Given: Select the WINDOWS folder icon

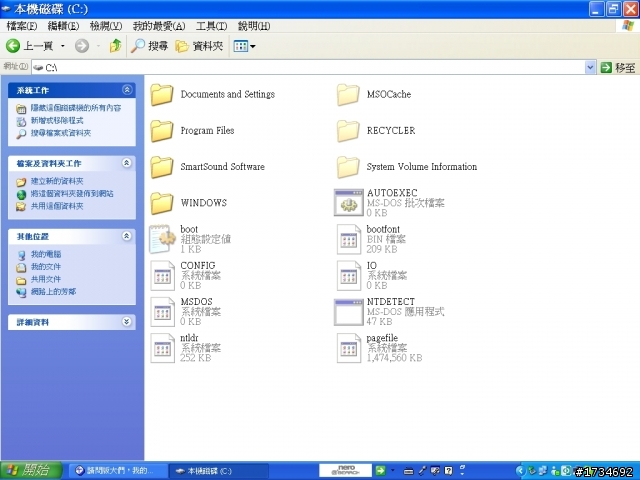Looking at the screenshot, I should 162,203.
